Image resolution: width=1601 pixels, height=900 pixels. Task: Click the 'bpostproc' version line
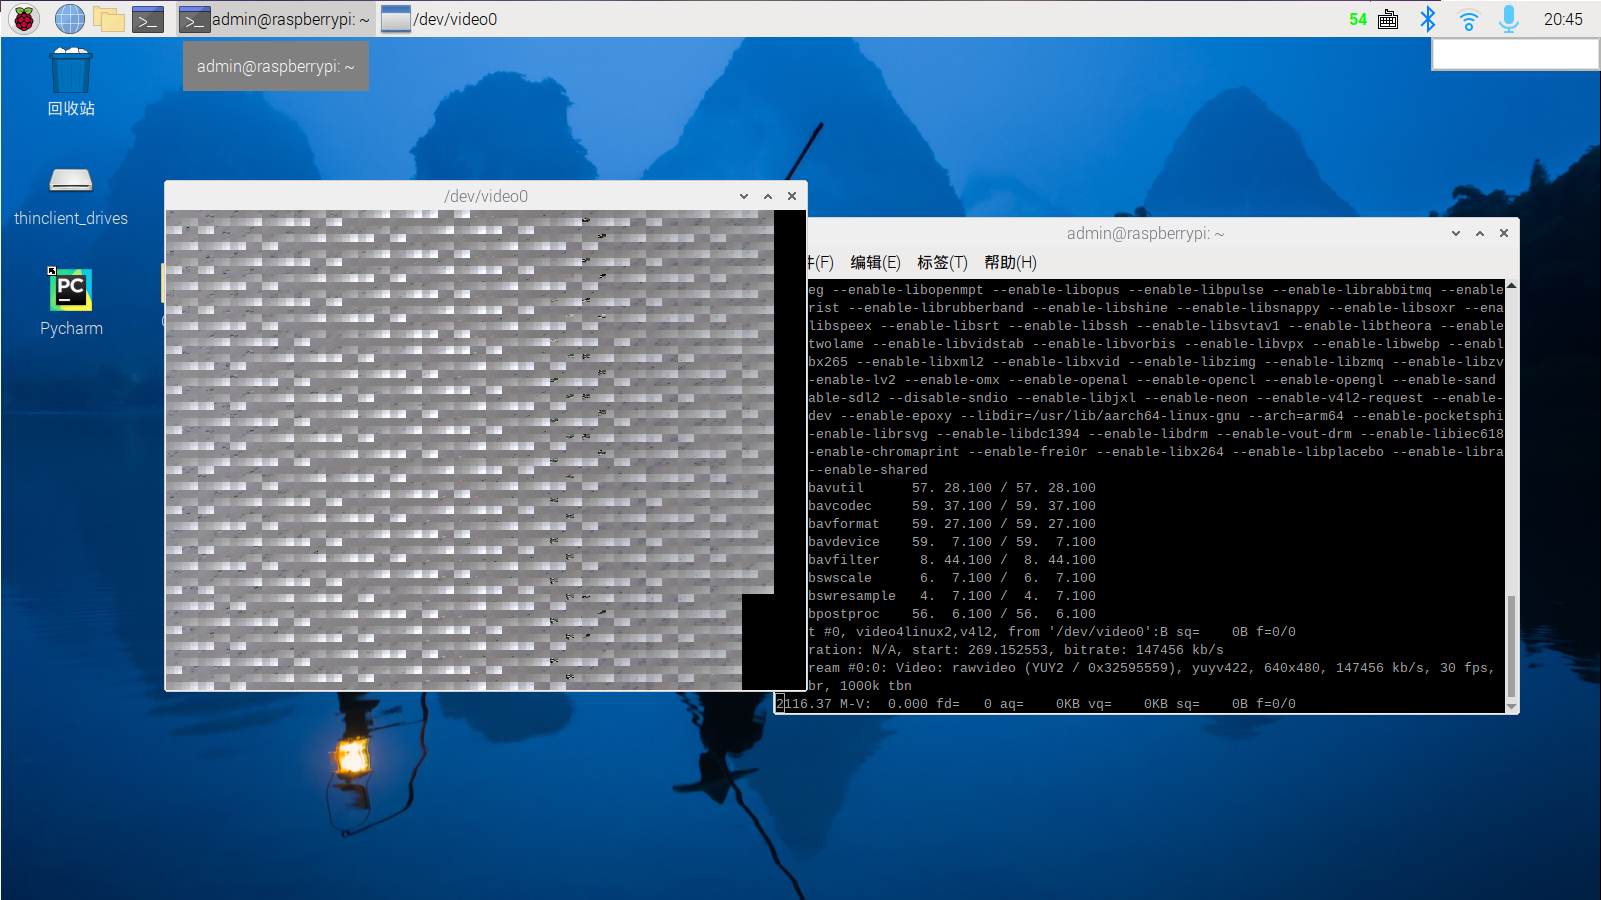pyautogui.click(x=952, y=614)
